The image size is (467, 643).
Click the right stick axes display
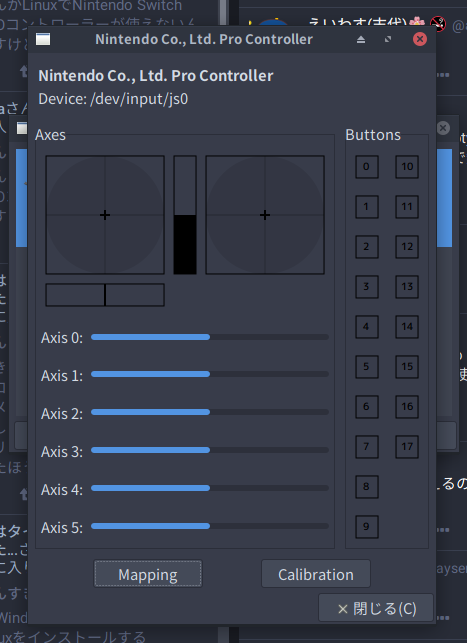[x=265, y=214]
